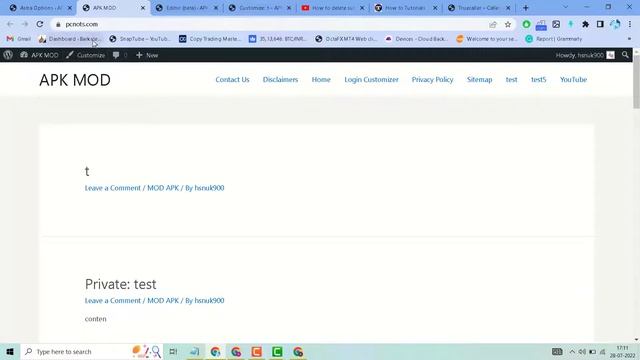Open the Copy Trading bookmark
Screen dimensions: 640x360
[x=210, y=39]
